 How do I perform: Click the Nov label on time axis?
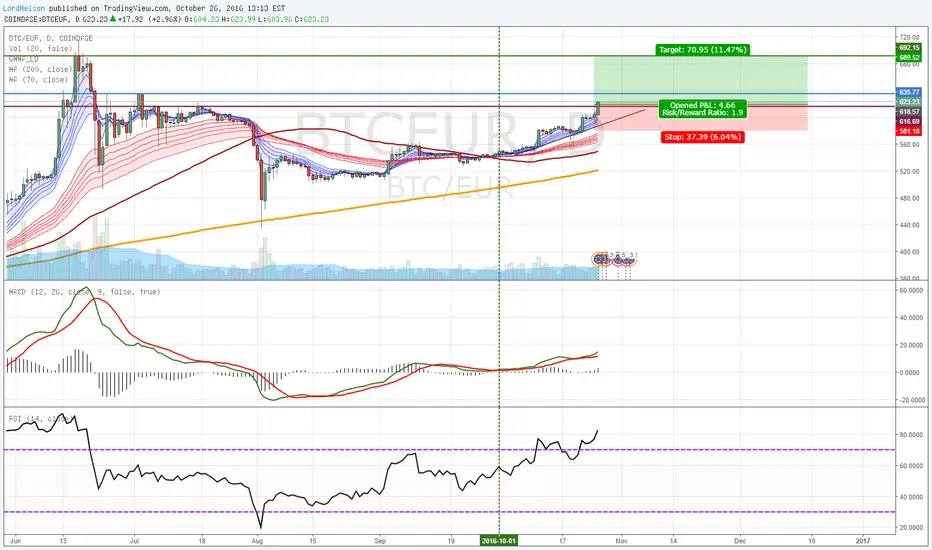pyautogui.click(x=621, y=541)
